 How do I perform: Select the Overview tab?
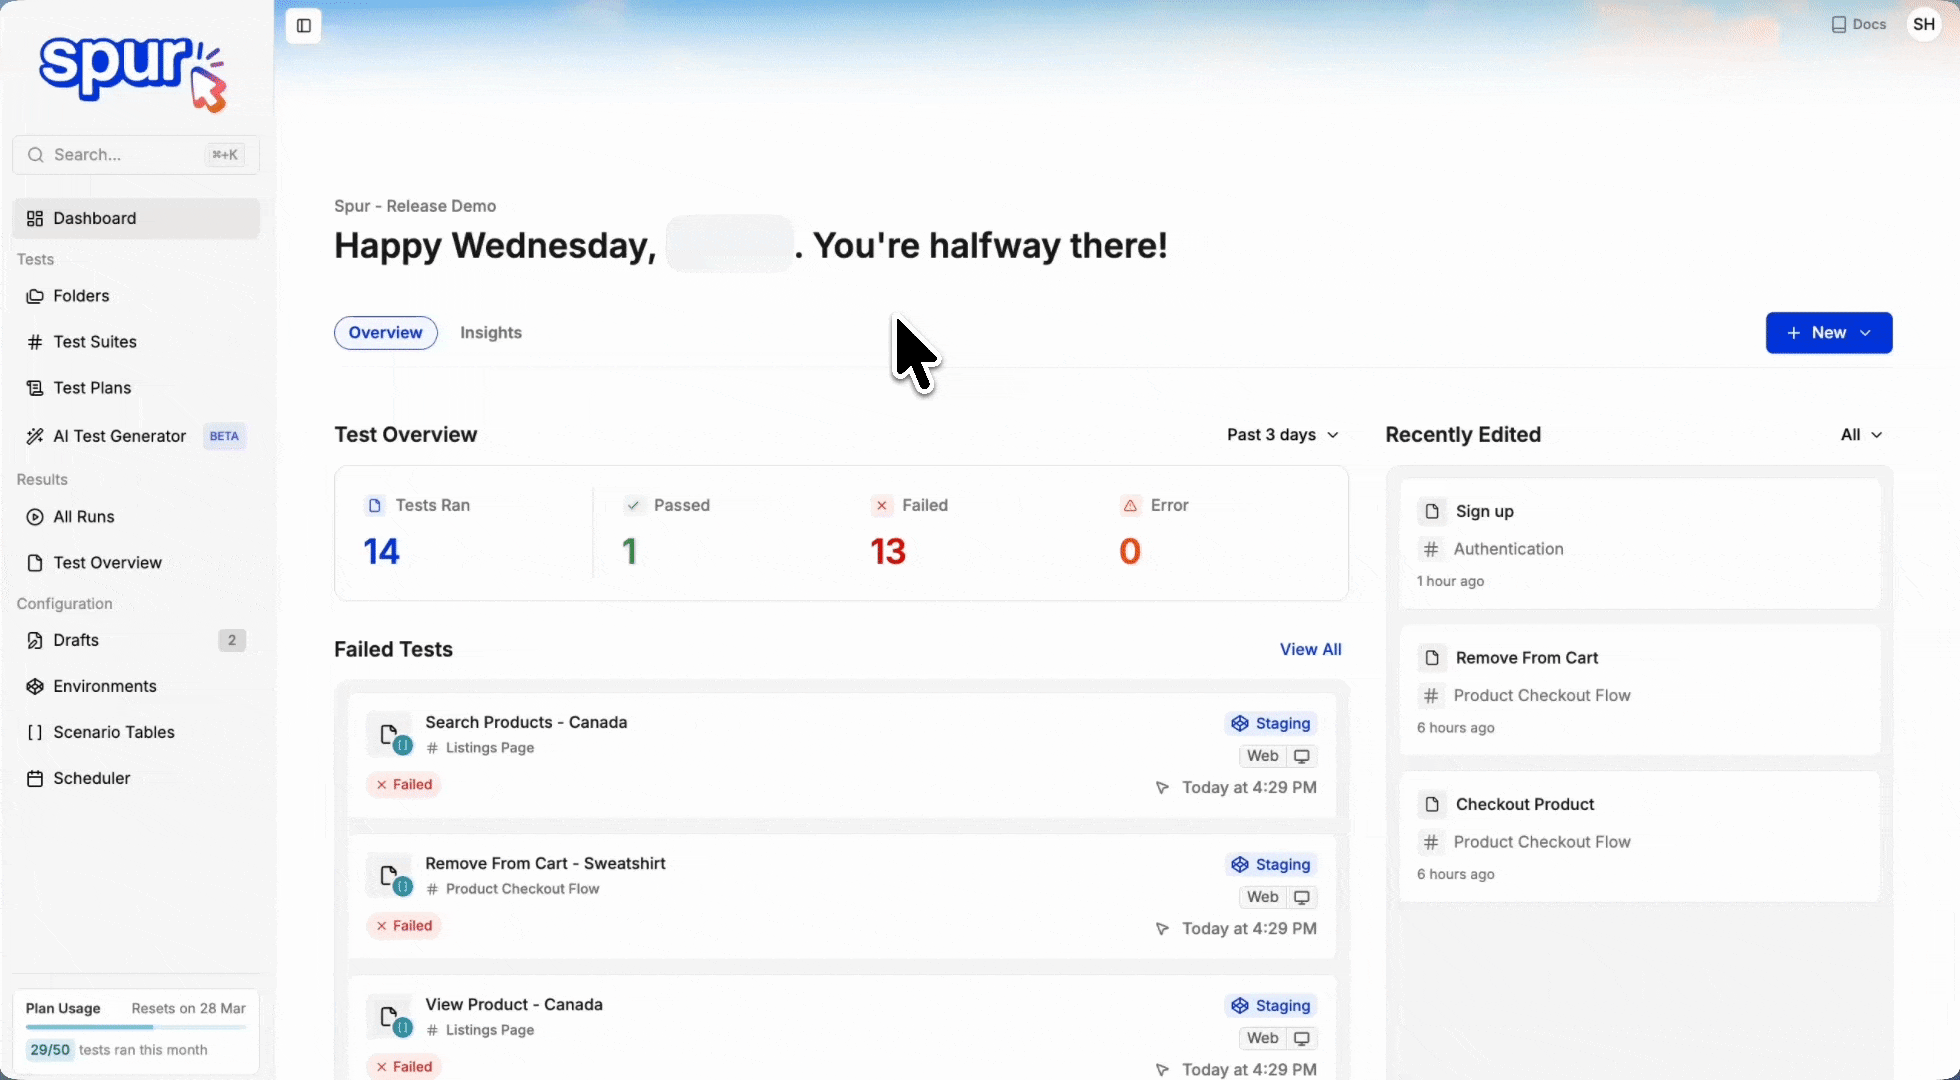(385, 332)
